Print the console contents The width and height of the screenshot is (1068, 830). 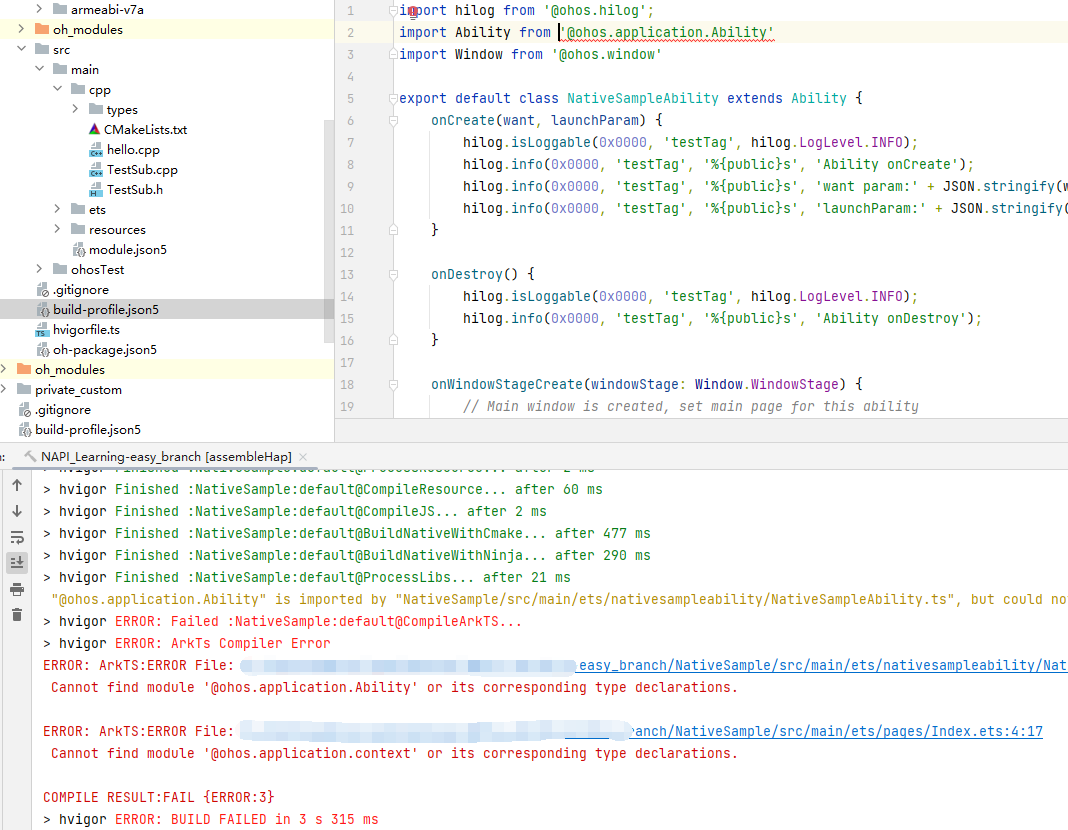click(x=17, y=588)
